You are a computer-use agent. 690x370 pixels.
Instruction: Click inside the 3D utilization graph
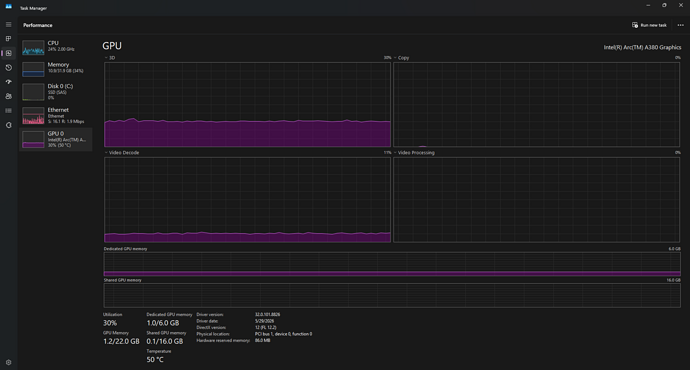tap(247, 104)
